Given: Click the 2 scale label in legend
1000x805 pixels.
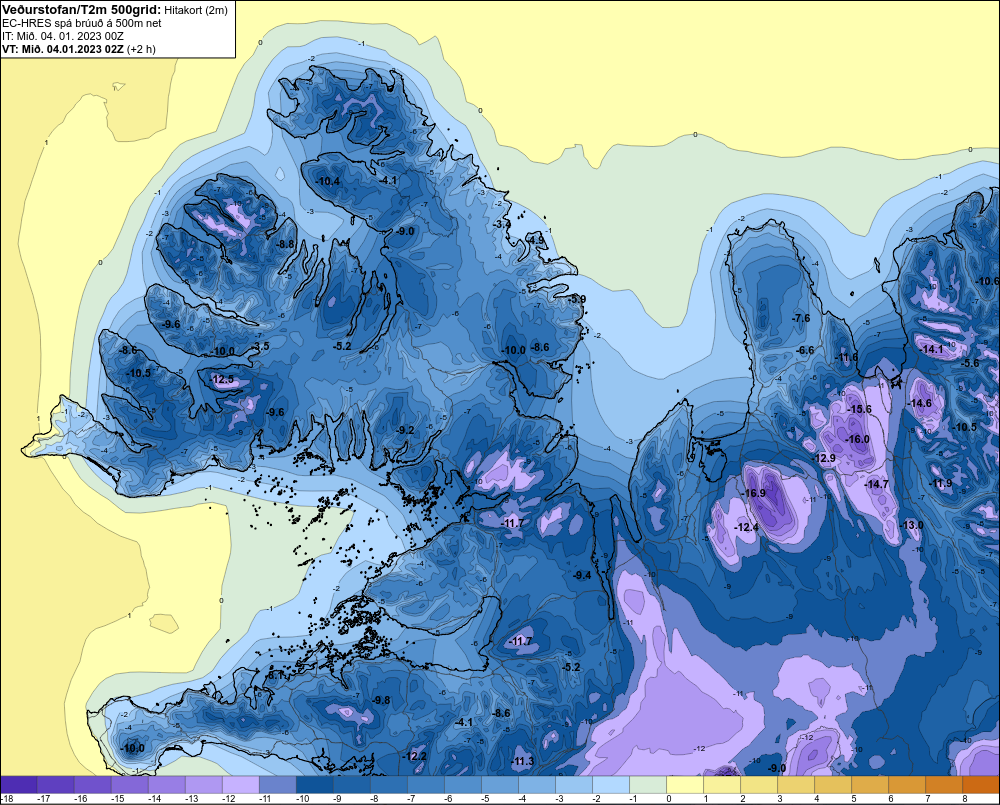Looking at the screenshot, I should point(743,799).
